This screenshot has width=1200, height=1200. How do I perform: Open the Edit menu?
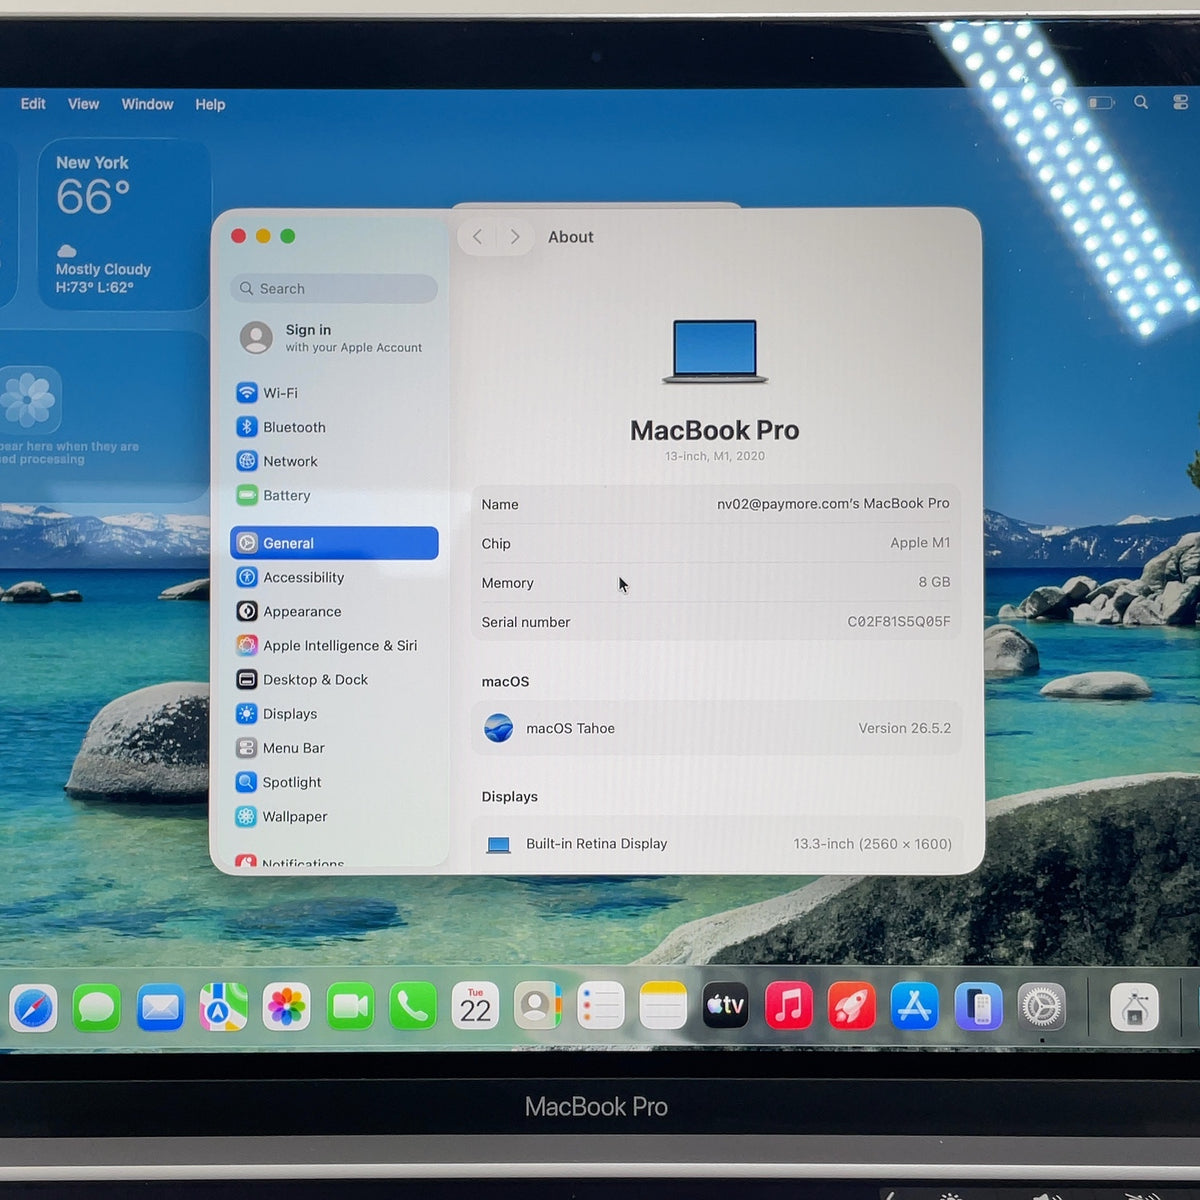click(33, 104)
